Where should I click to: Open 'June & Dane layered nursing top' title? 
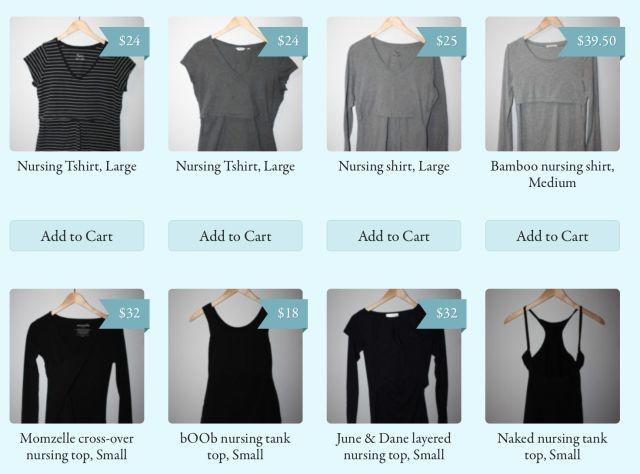coord(394,446)
